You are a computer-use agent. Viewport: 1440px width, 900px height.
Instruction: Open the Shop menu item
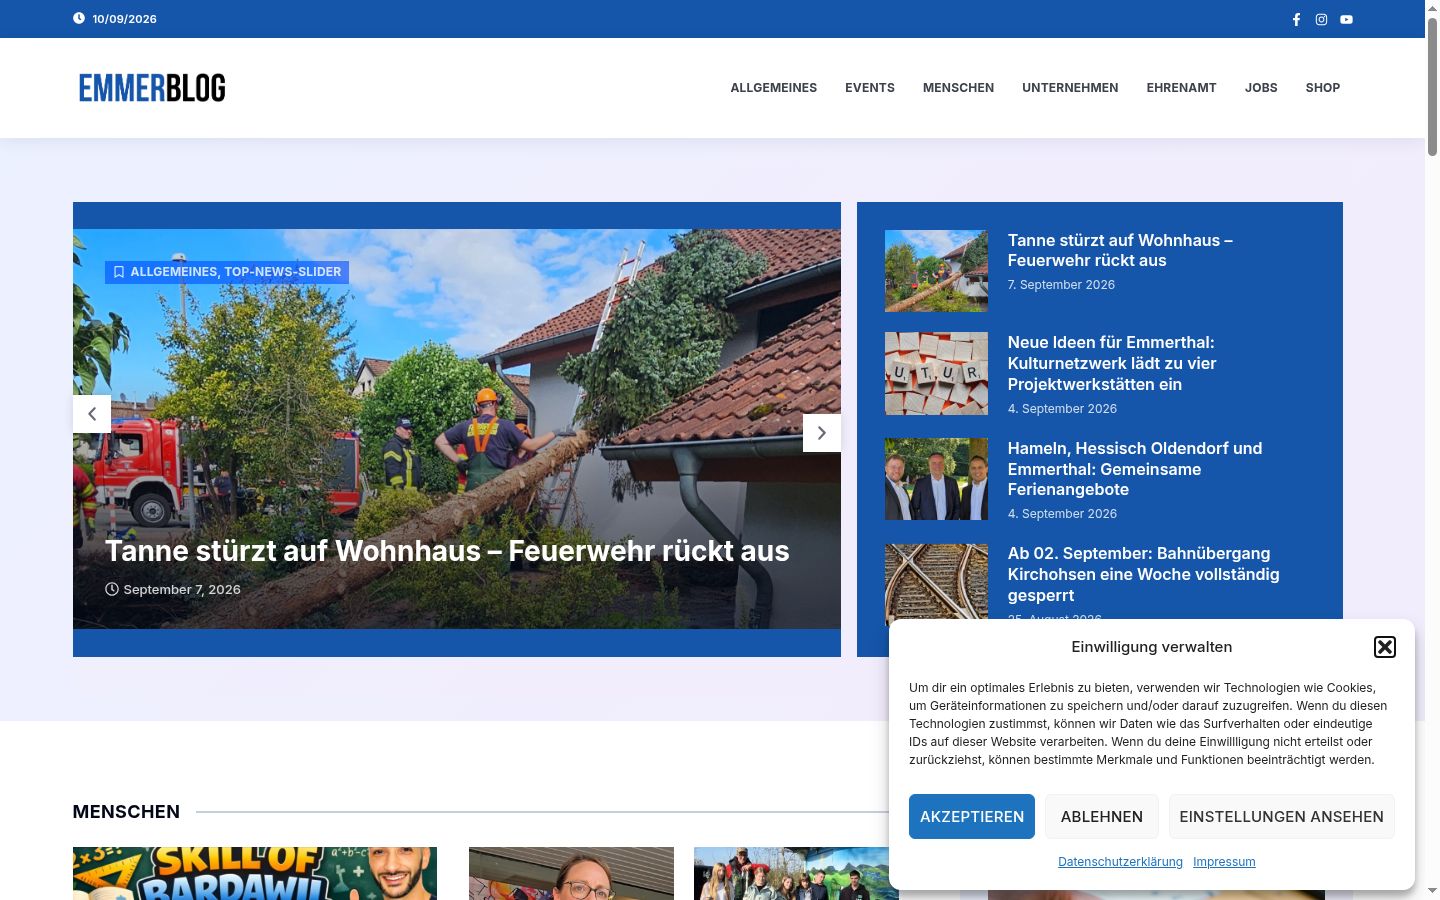click(1322, 88)
